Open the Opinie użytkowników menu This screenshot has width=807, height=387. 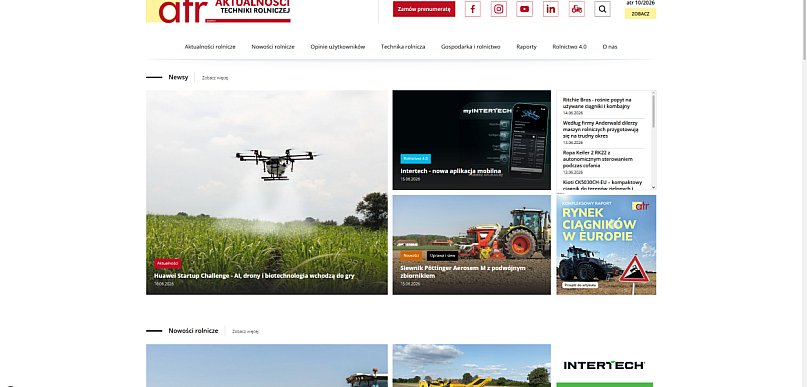coord(338,47)
